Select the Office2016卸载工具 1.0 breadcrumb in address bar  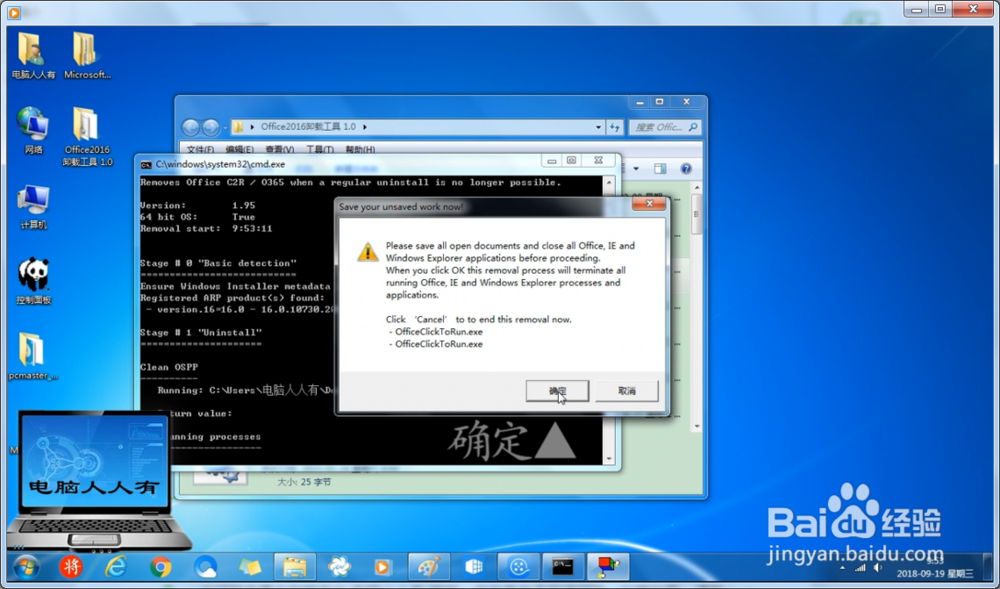pyautogui.click(x=308, y=127)
